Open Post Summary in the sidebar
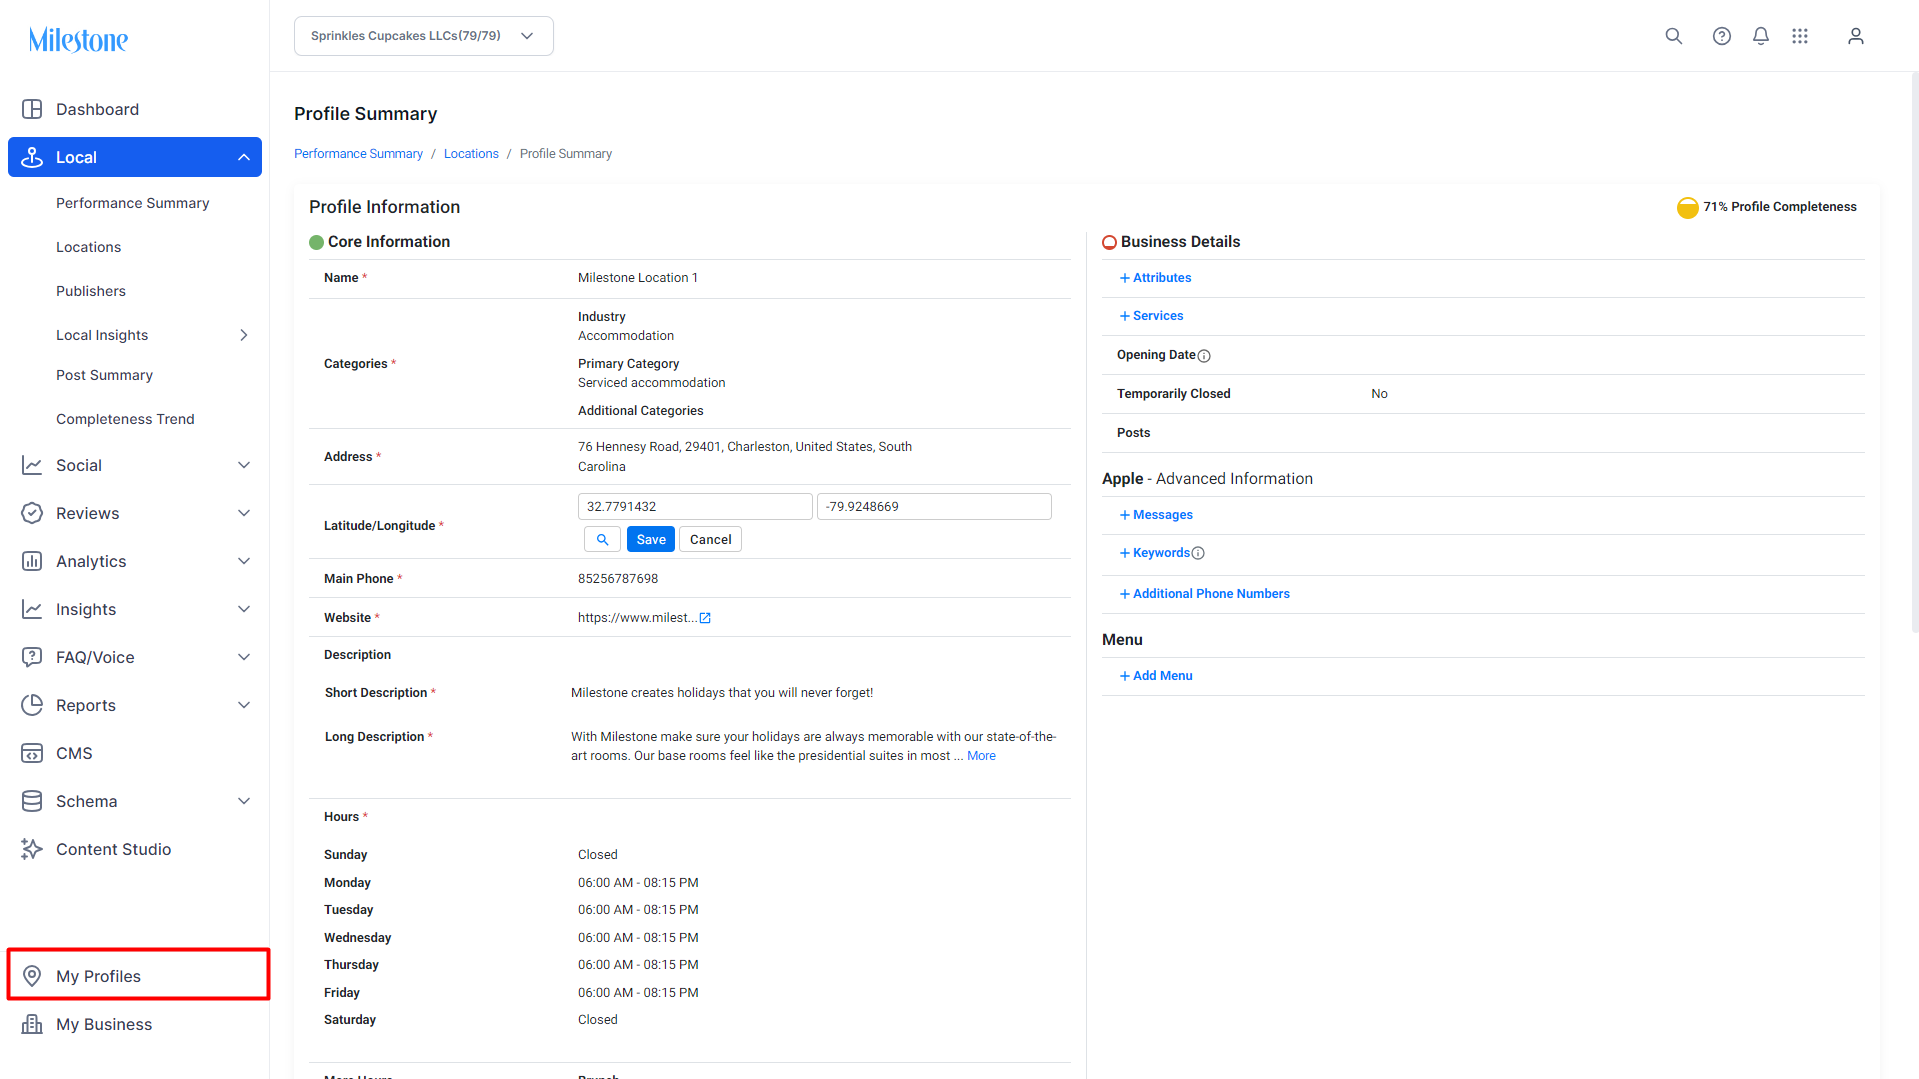Image resolution: width=1919 pixels, height=1079 pixels. pos(104,375)
